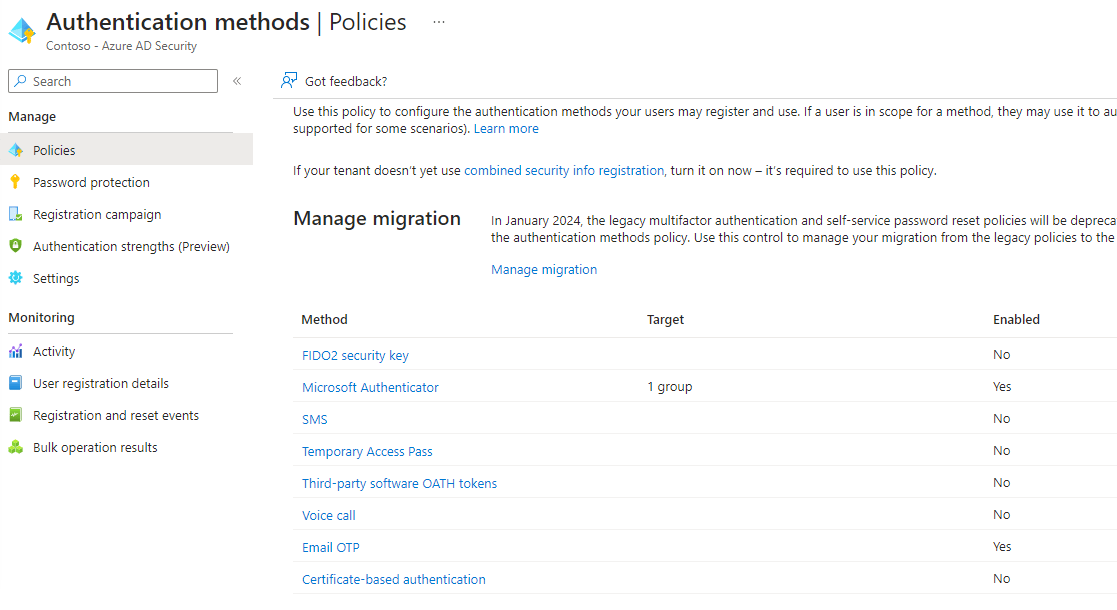Click the User registration details icon

point(16,383)
